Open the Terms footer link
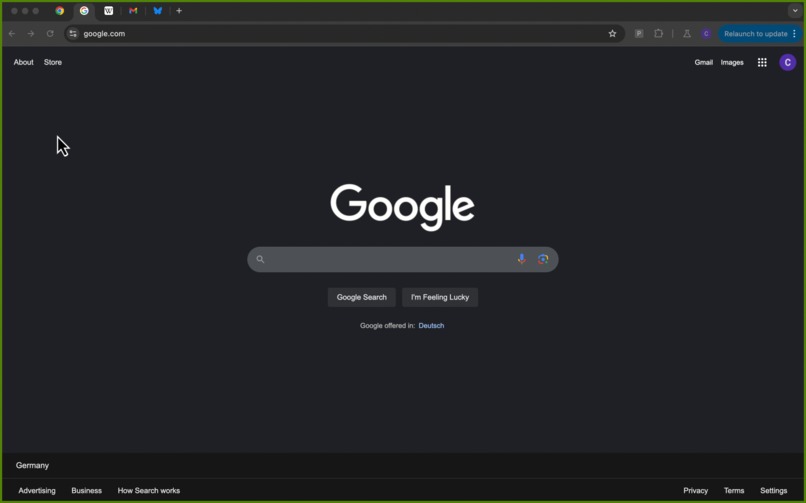Image resolution: width=806 pixels, height=503 pixels. (734, 491)
